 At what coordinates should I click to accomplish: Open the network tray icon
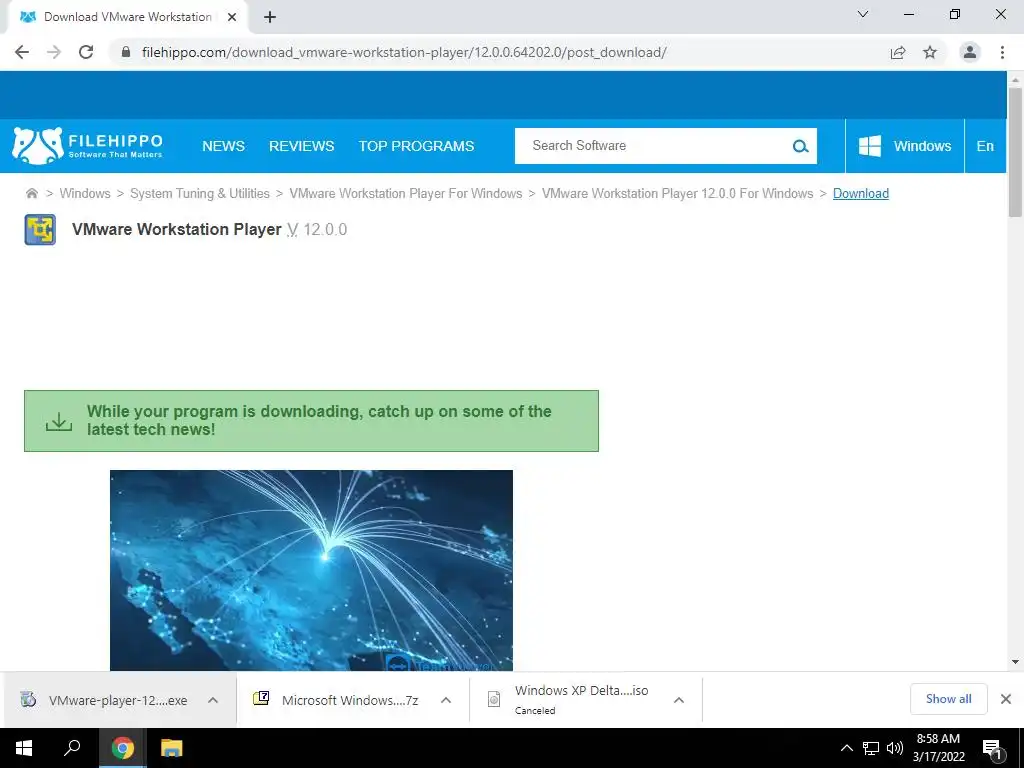(871, 748)
